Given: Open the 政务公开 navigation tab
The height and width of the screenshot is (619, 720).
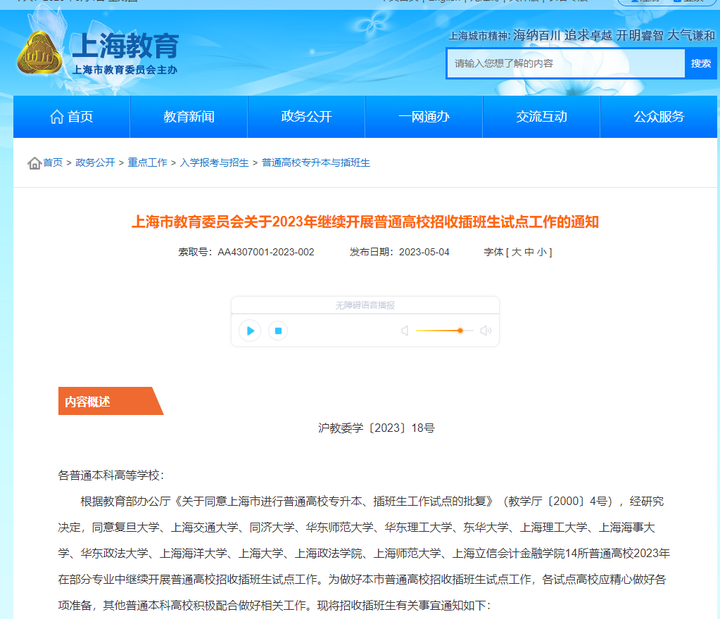Looking at the screenshot, I should click(306, 117).
